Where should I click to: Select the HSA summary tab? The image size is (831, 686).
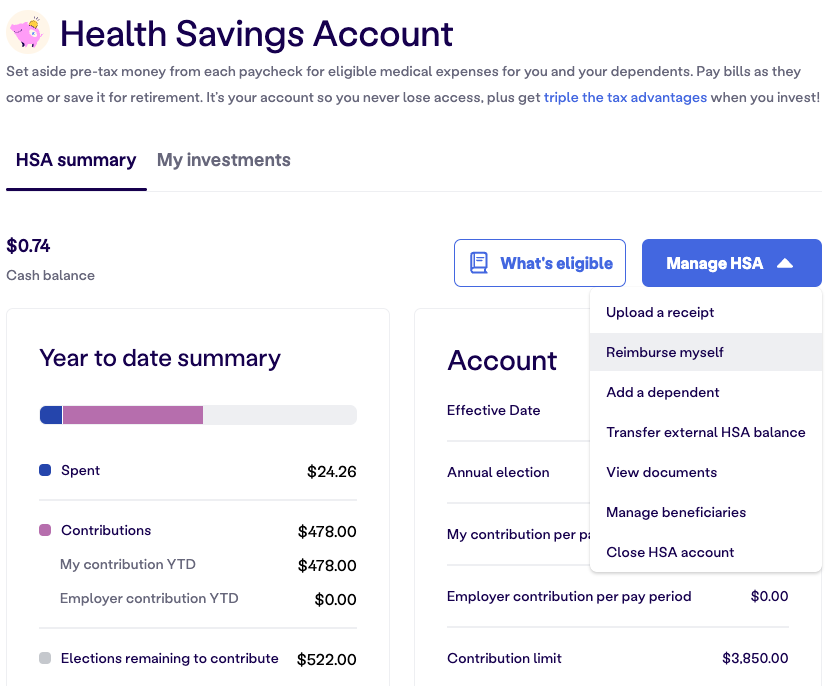[x=76, y=160]
